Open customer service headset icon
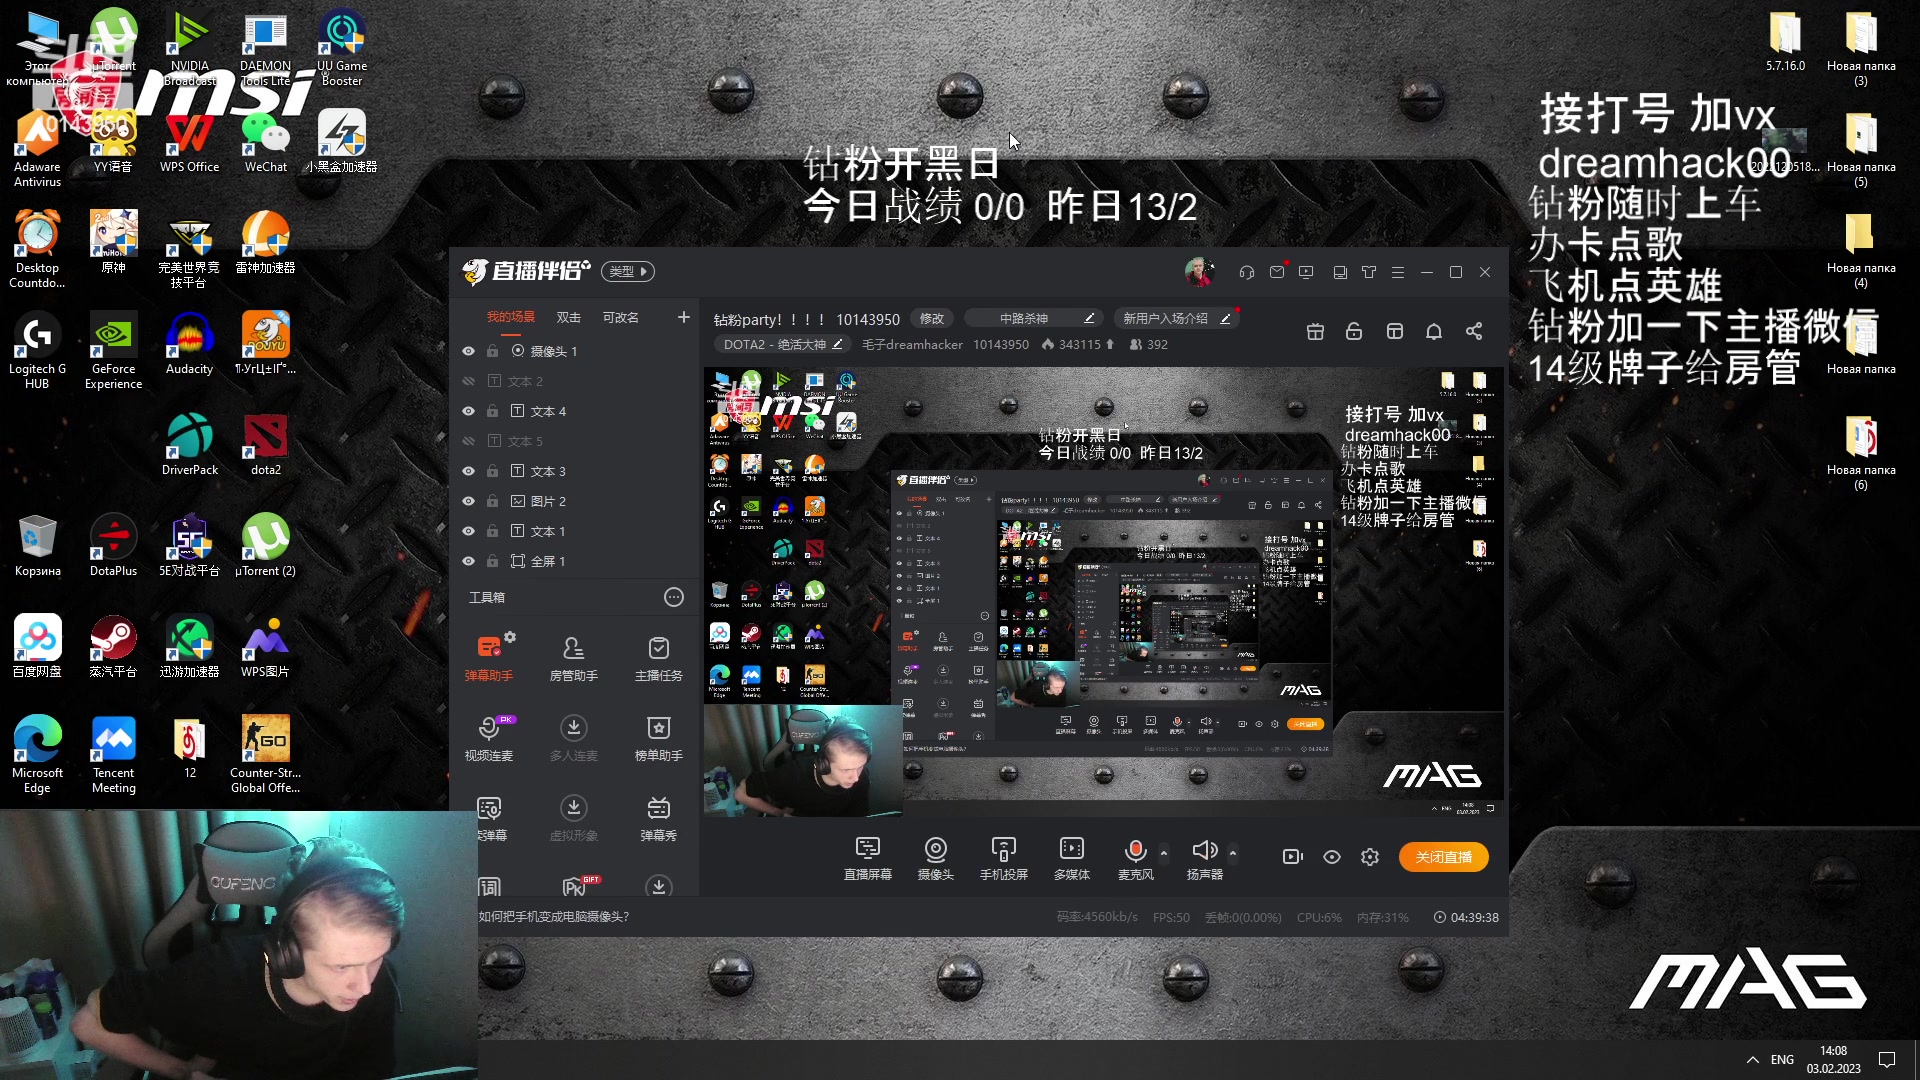This screenshot has height=1080, width=1920. 1246,272
